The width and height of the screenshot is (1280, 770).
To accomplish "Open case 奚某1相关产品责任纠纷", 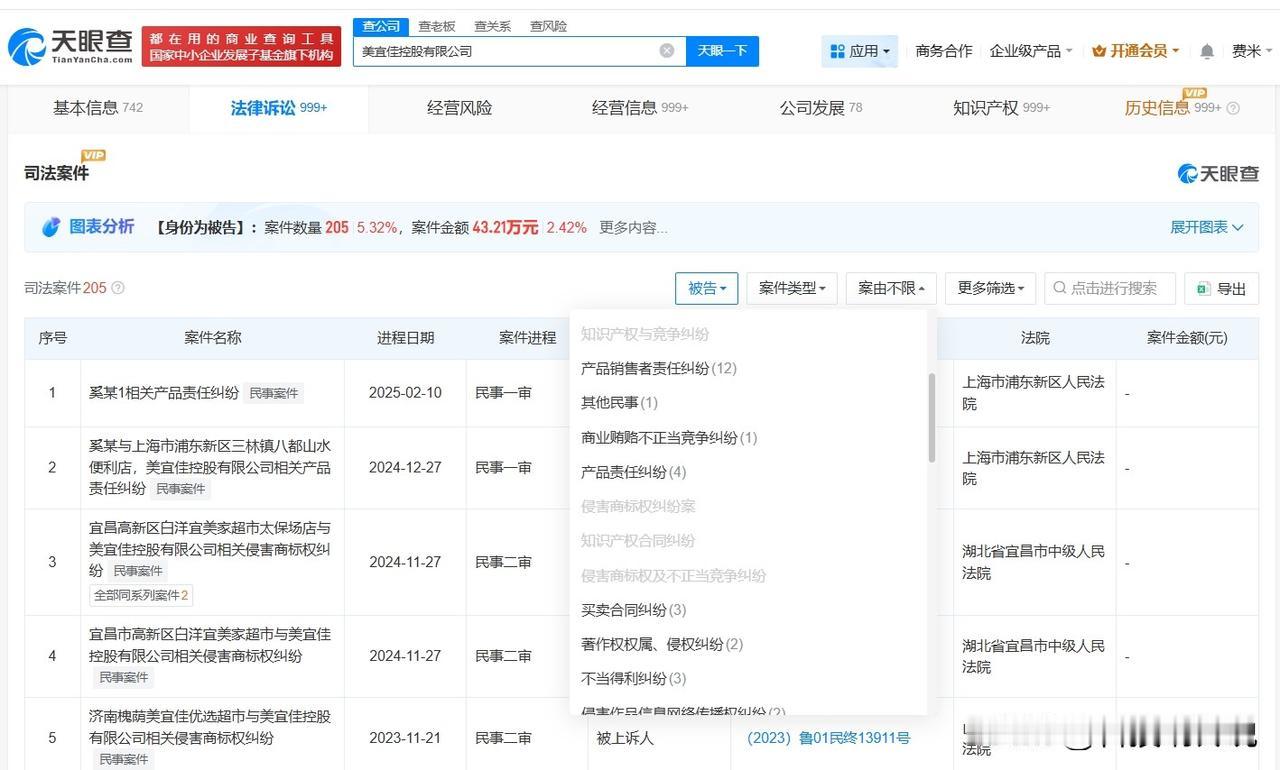I will [x=164, y=393].
